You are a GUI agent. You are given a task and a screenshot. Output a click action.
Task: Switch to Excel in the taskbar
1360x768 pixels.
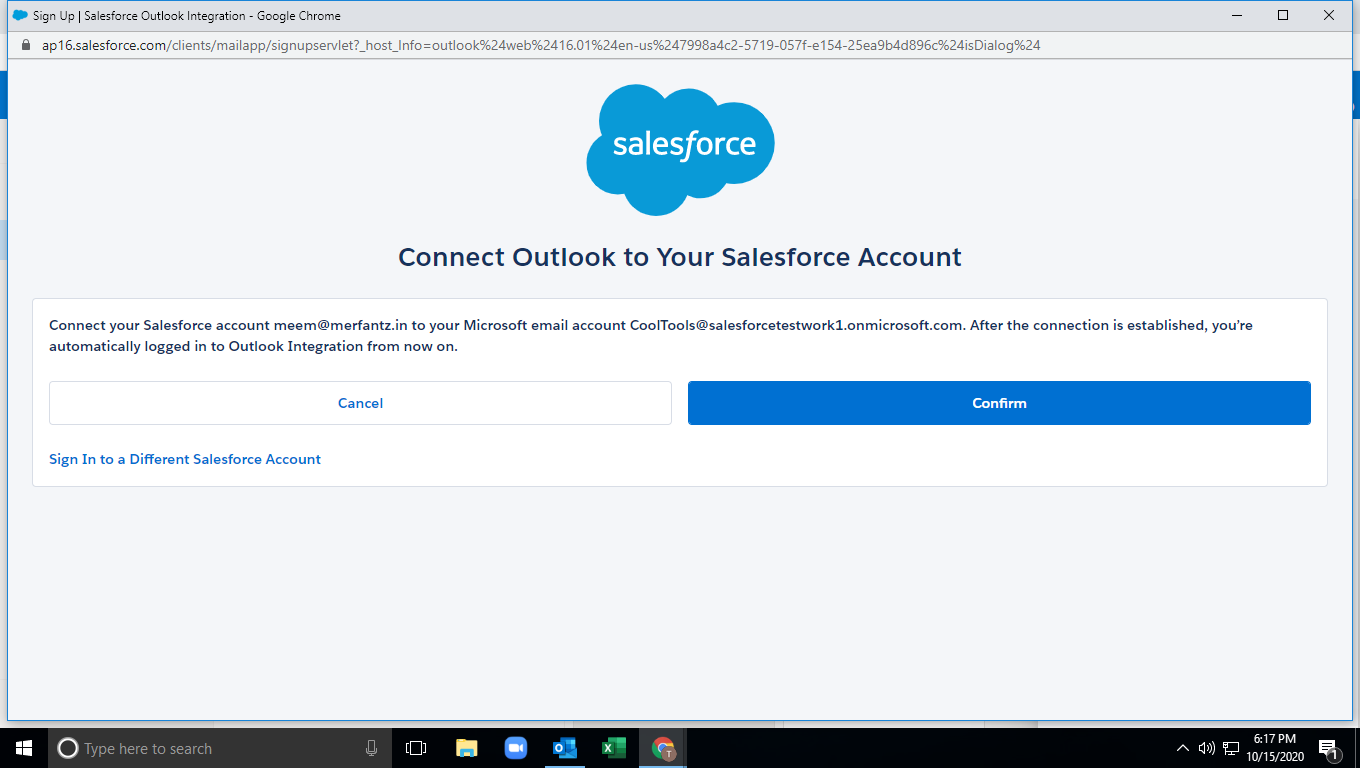point(613,748)
